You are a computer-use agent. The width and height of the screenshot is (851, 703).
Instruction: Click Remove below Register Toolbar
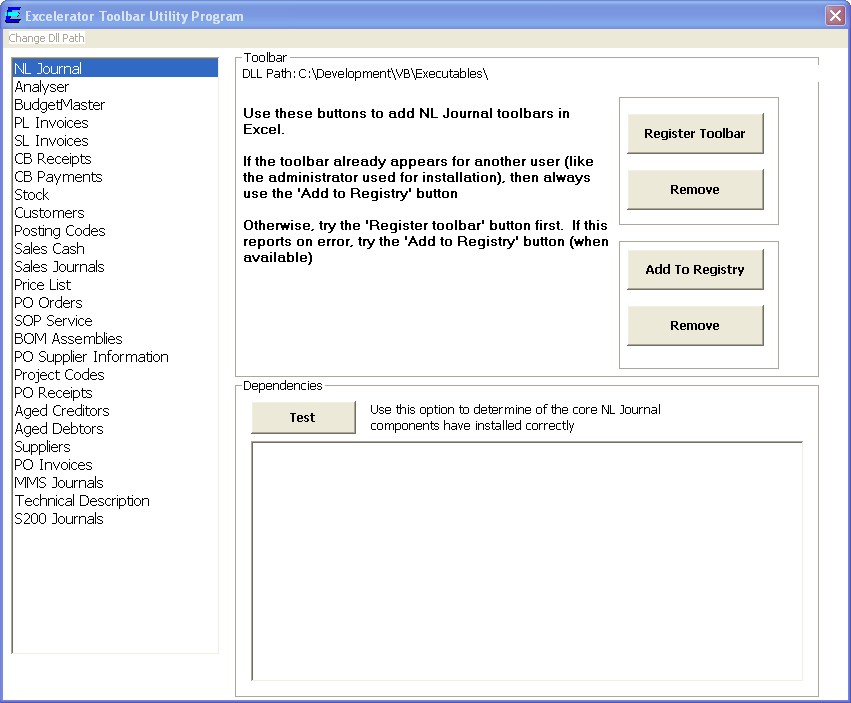(x=695, y=189)
